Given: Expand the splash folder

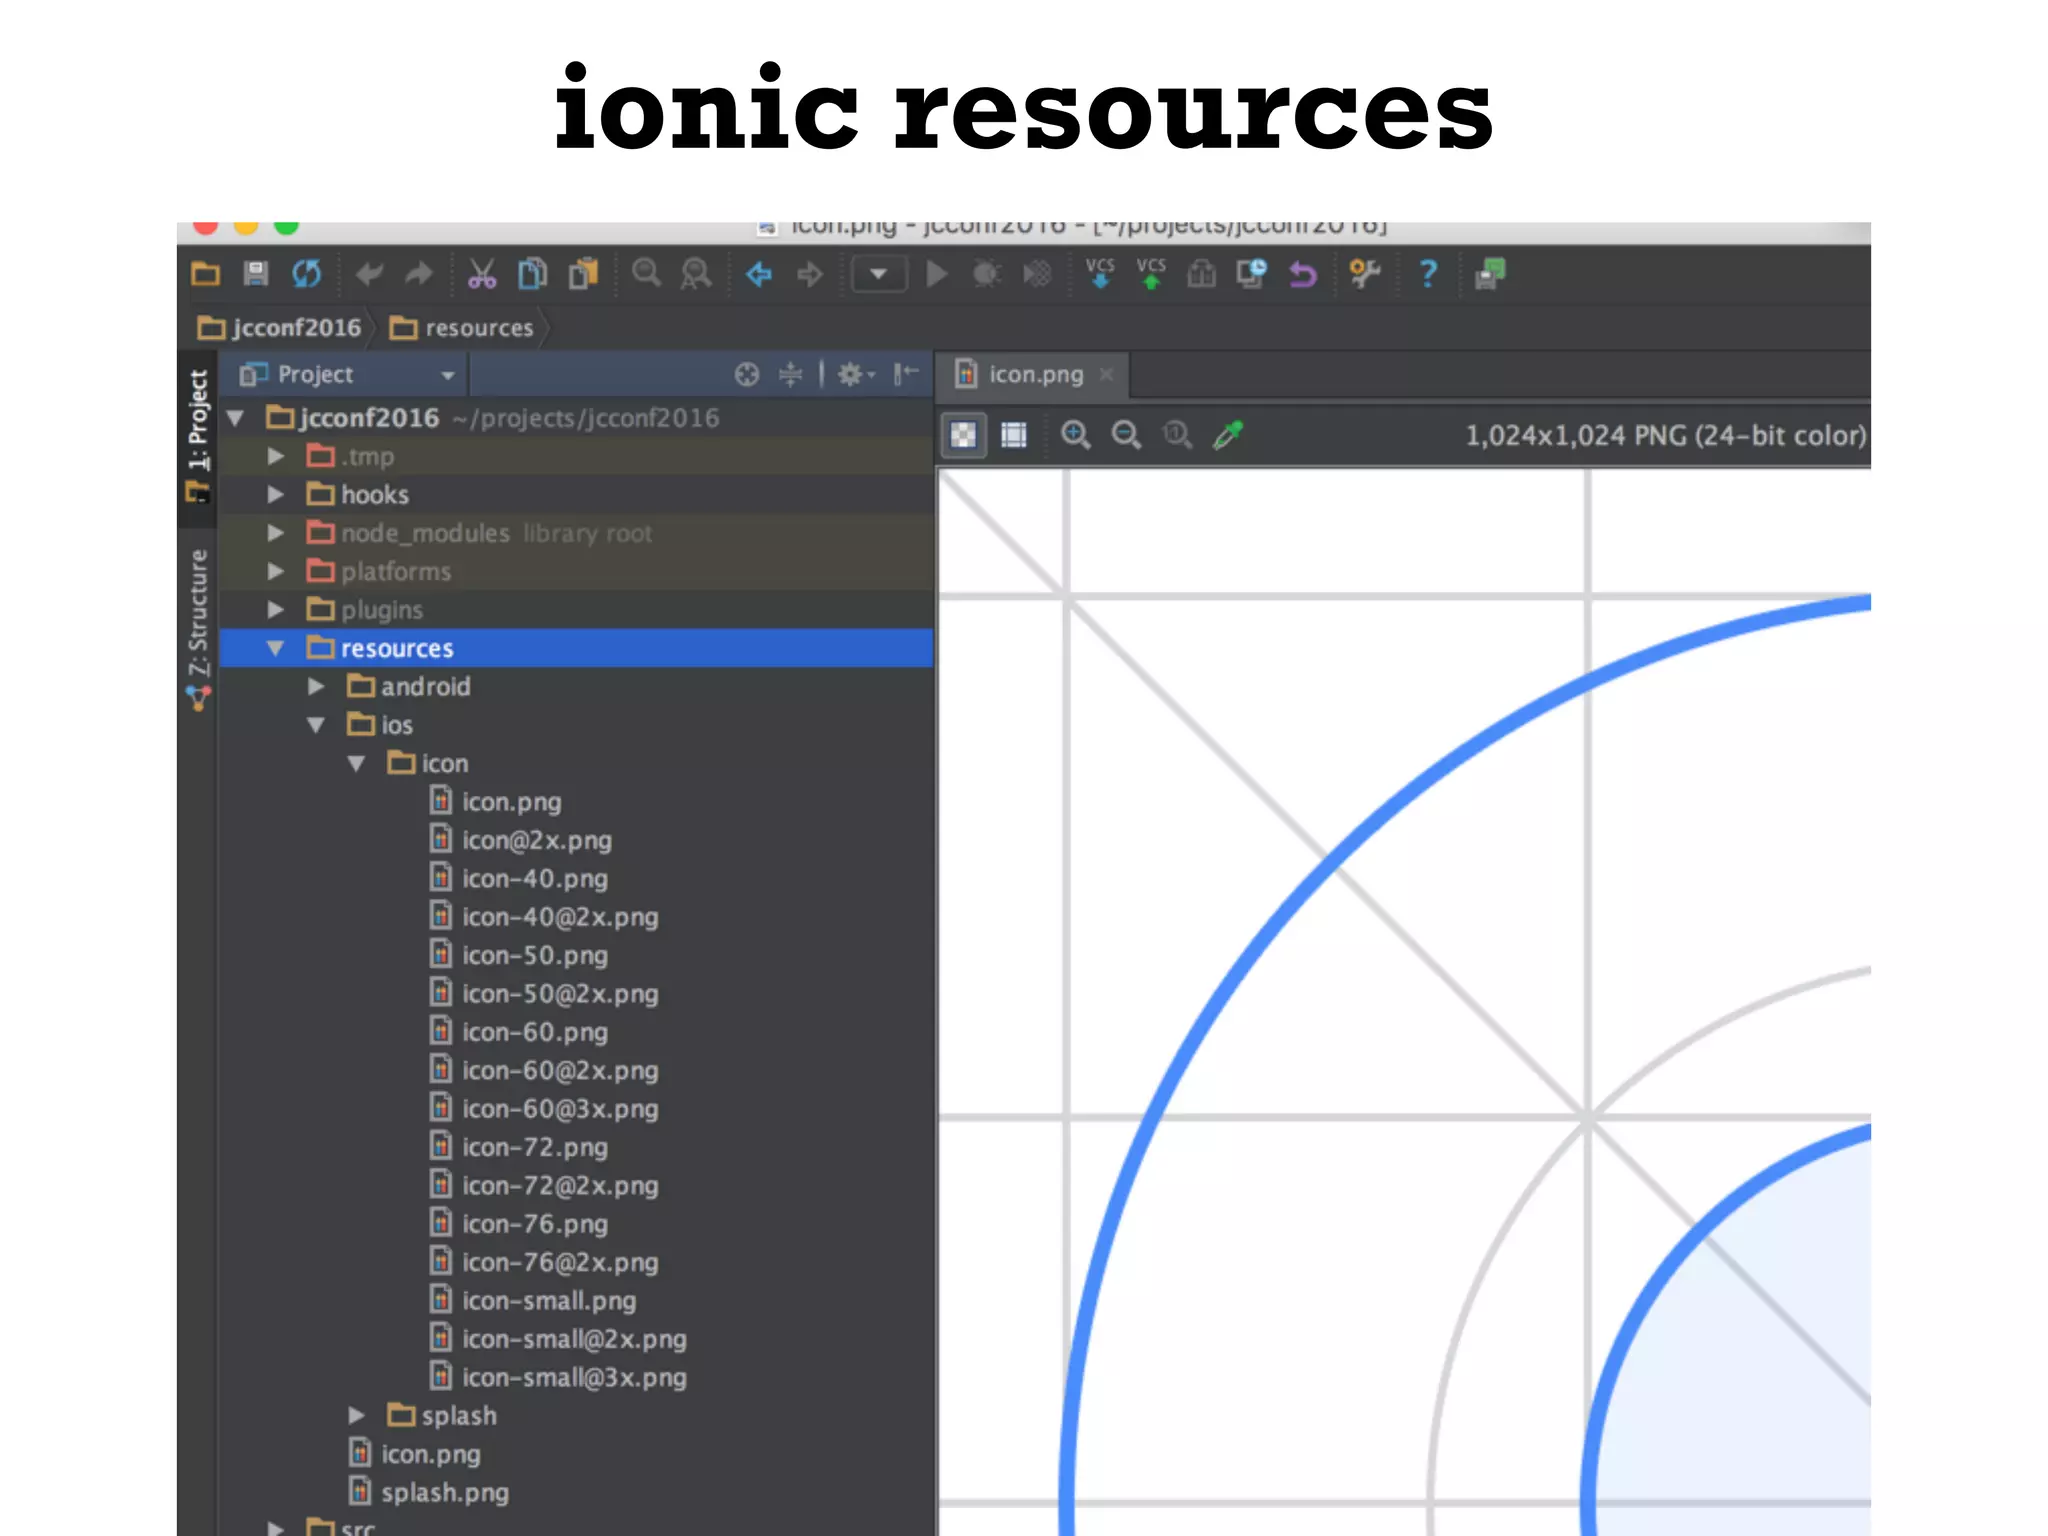Looking at the screenshot, I should click(356, 1415).
